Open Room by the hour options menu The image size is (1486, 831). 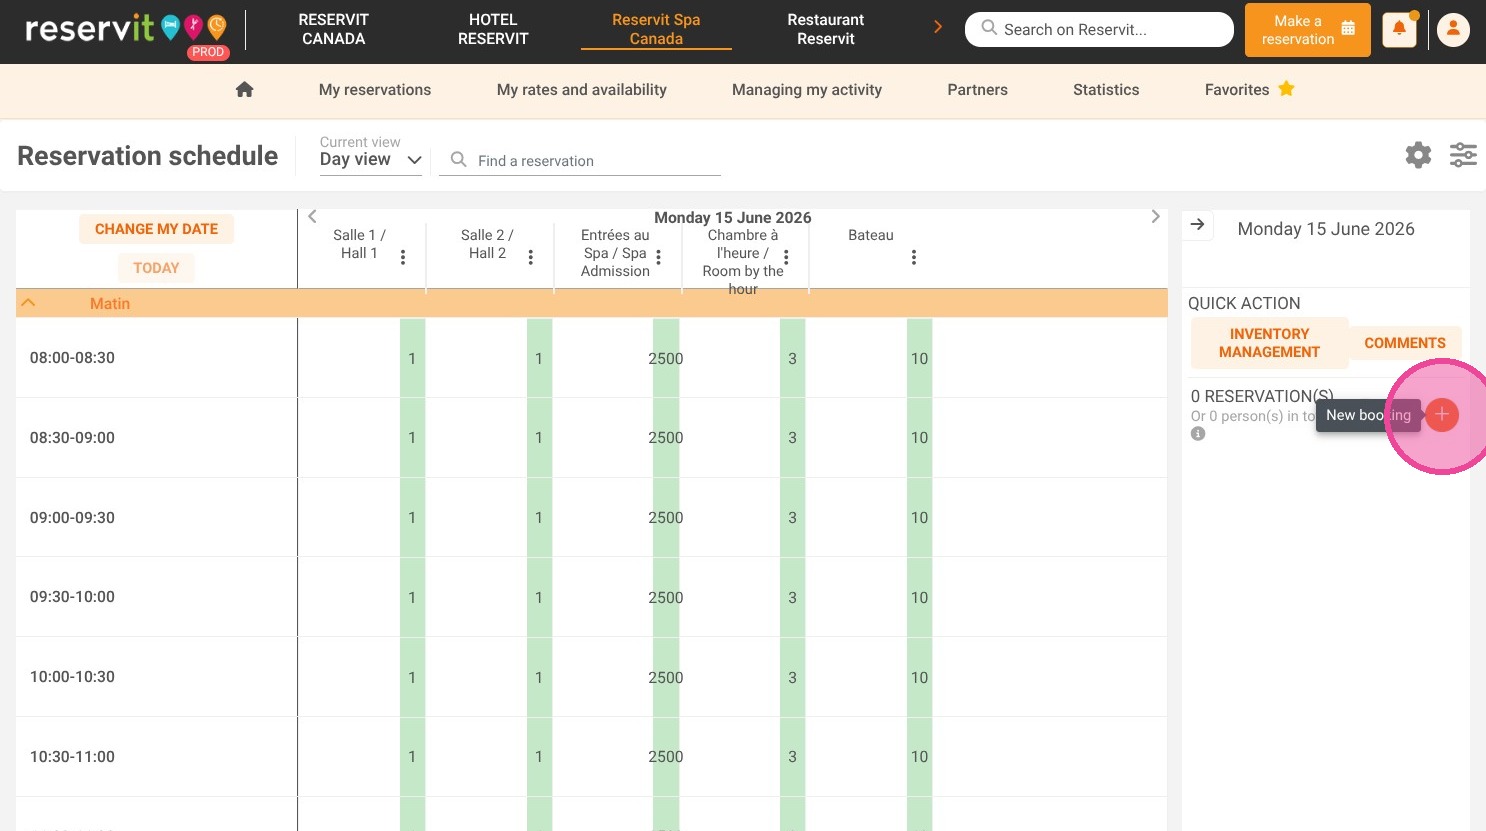[x=786, y=257]
